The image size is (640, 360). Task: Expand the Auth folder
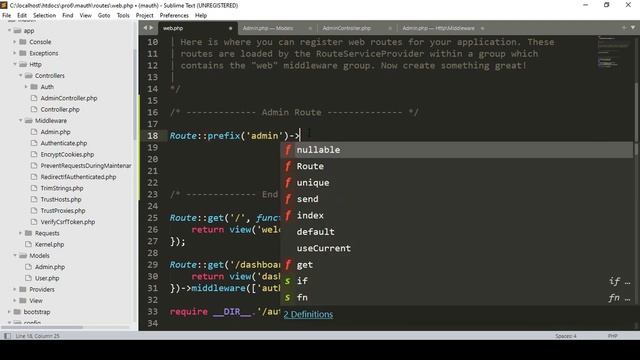pyautogui.click(x=26, y=87)
